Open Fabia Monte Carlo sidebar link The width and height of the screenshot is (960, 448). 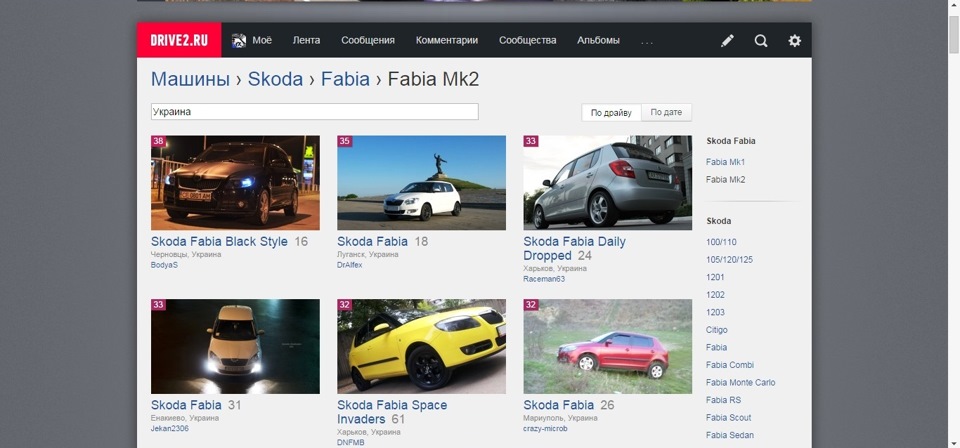(740, 383)
